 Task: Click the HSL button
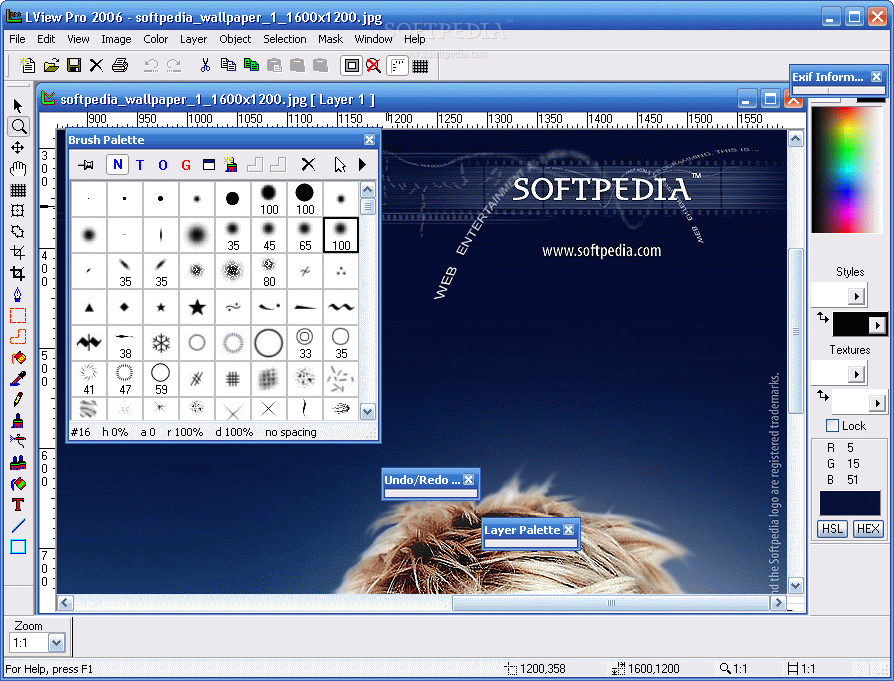832,529
